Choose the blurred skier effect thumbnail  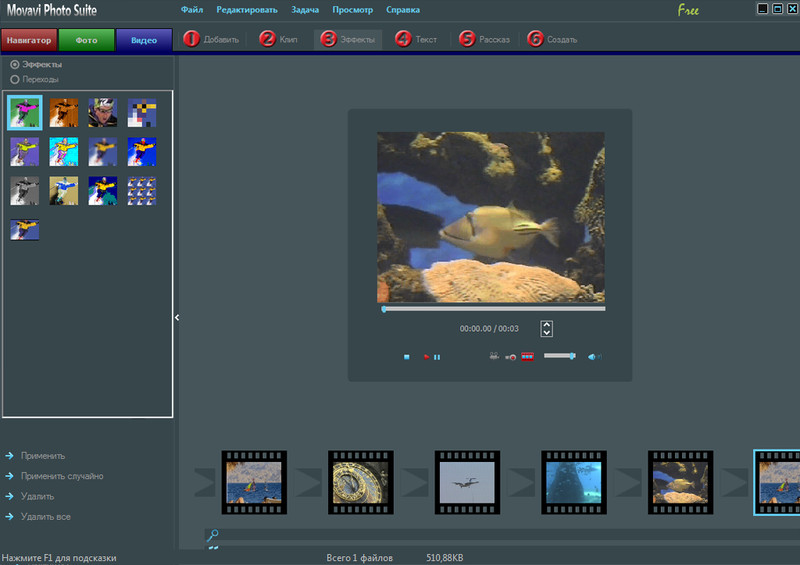pyautogui.click(x=103, y=152)
